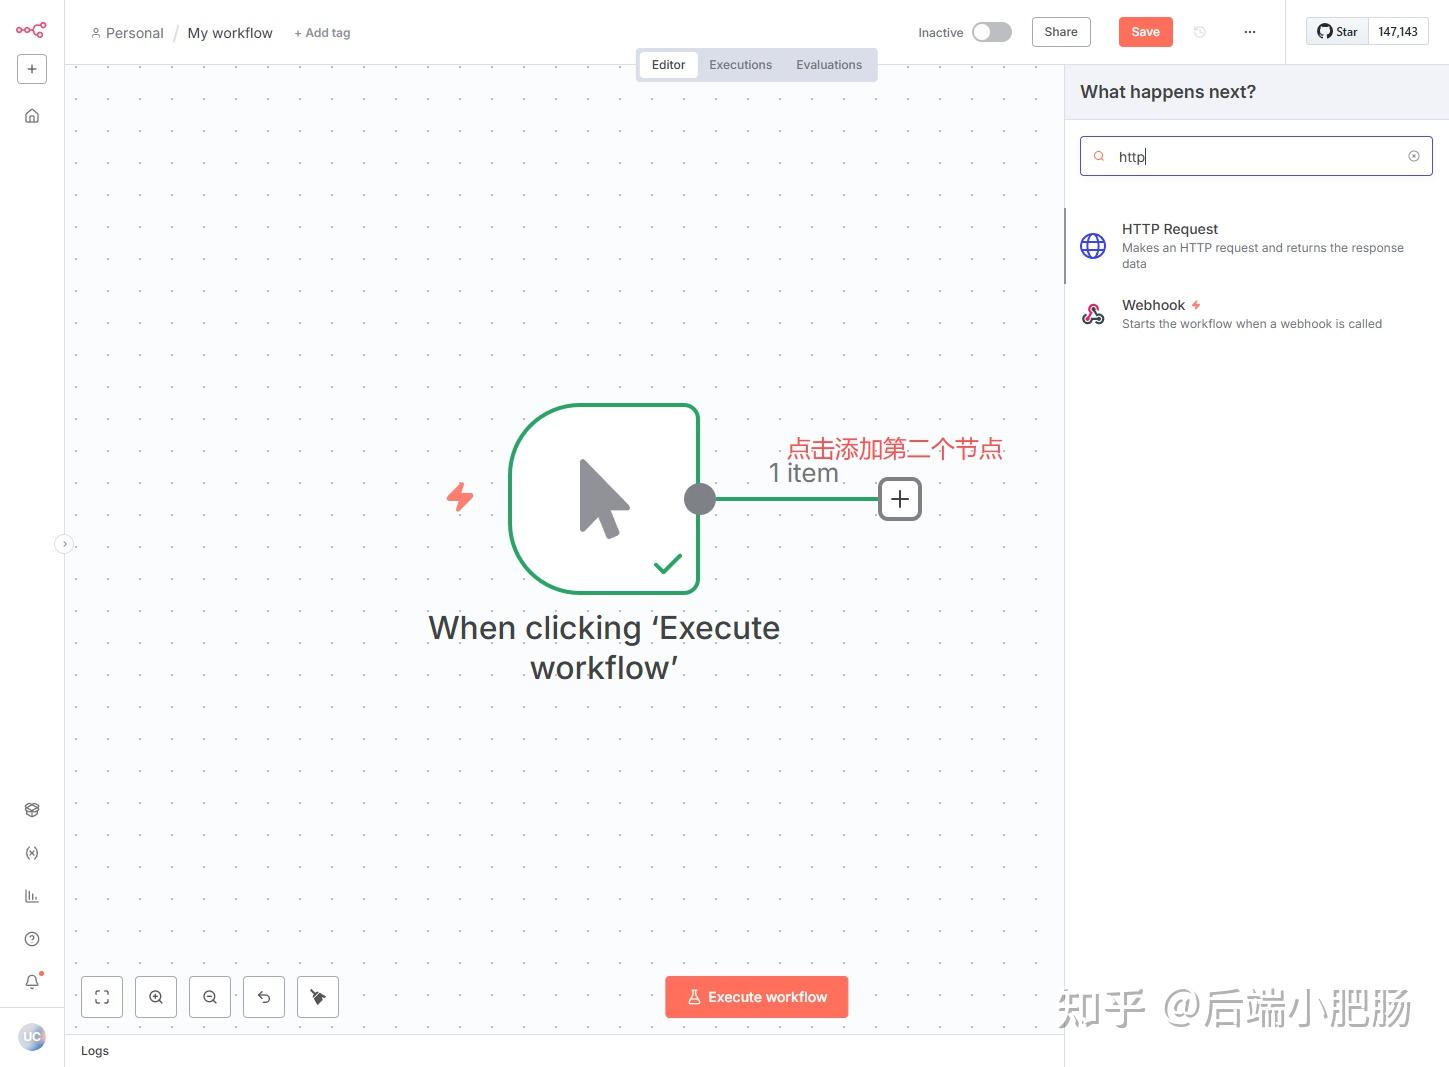Screen dimensions: 1449x1067
Task: Click the orange lightning trigger icon
Action: [460, 496]
